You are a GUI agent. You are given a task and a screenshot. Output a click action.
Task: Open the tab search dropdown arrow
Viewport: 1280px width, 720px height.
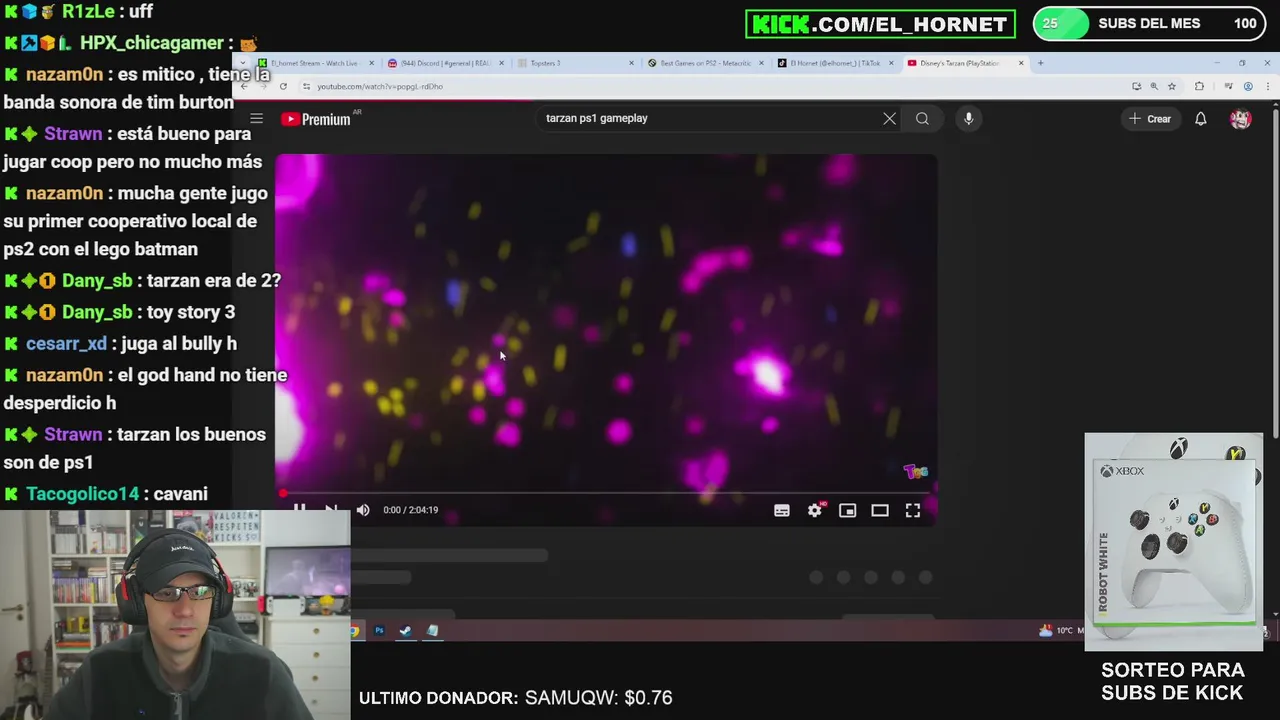click(242, 63)
